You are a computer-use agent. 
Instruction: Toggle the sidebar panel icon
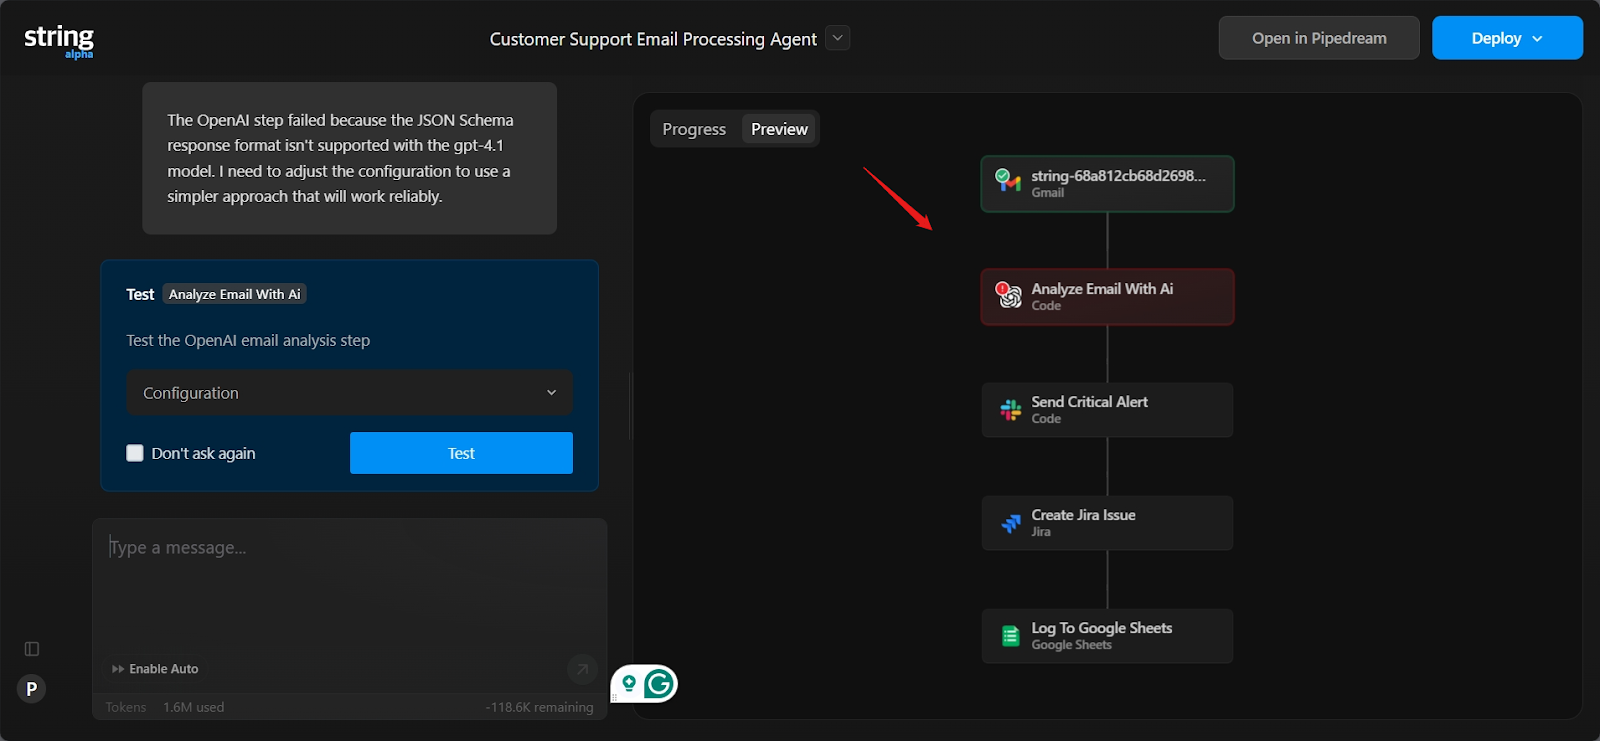coord(32,649)
